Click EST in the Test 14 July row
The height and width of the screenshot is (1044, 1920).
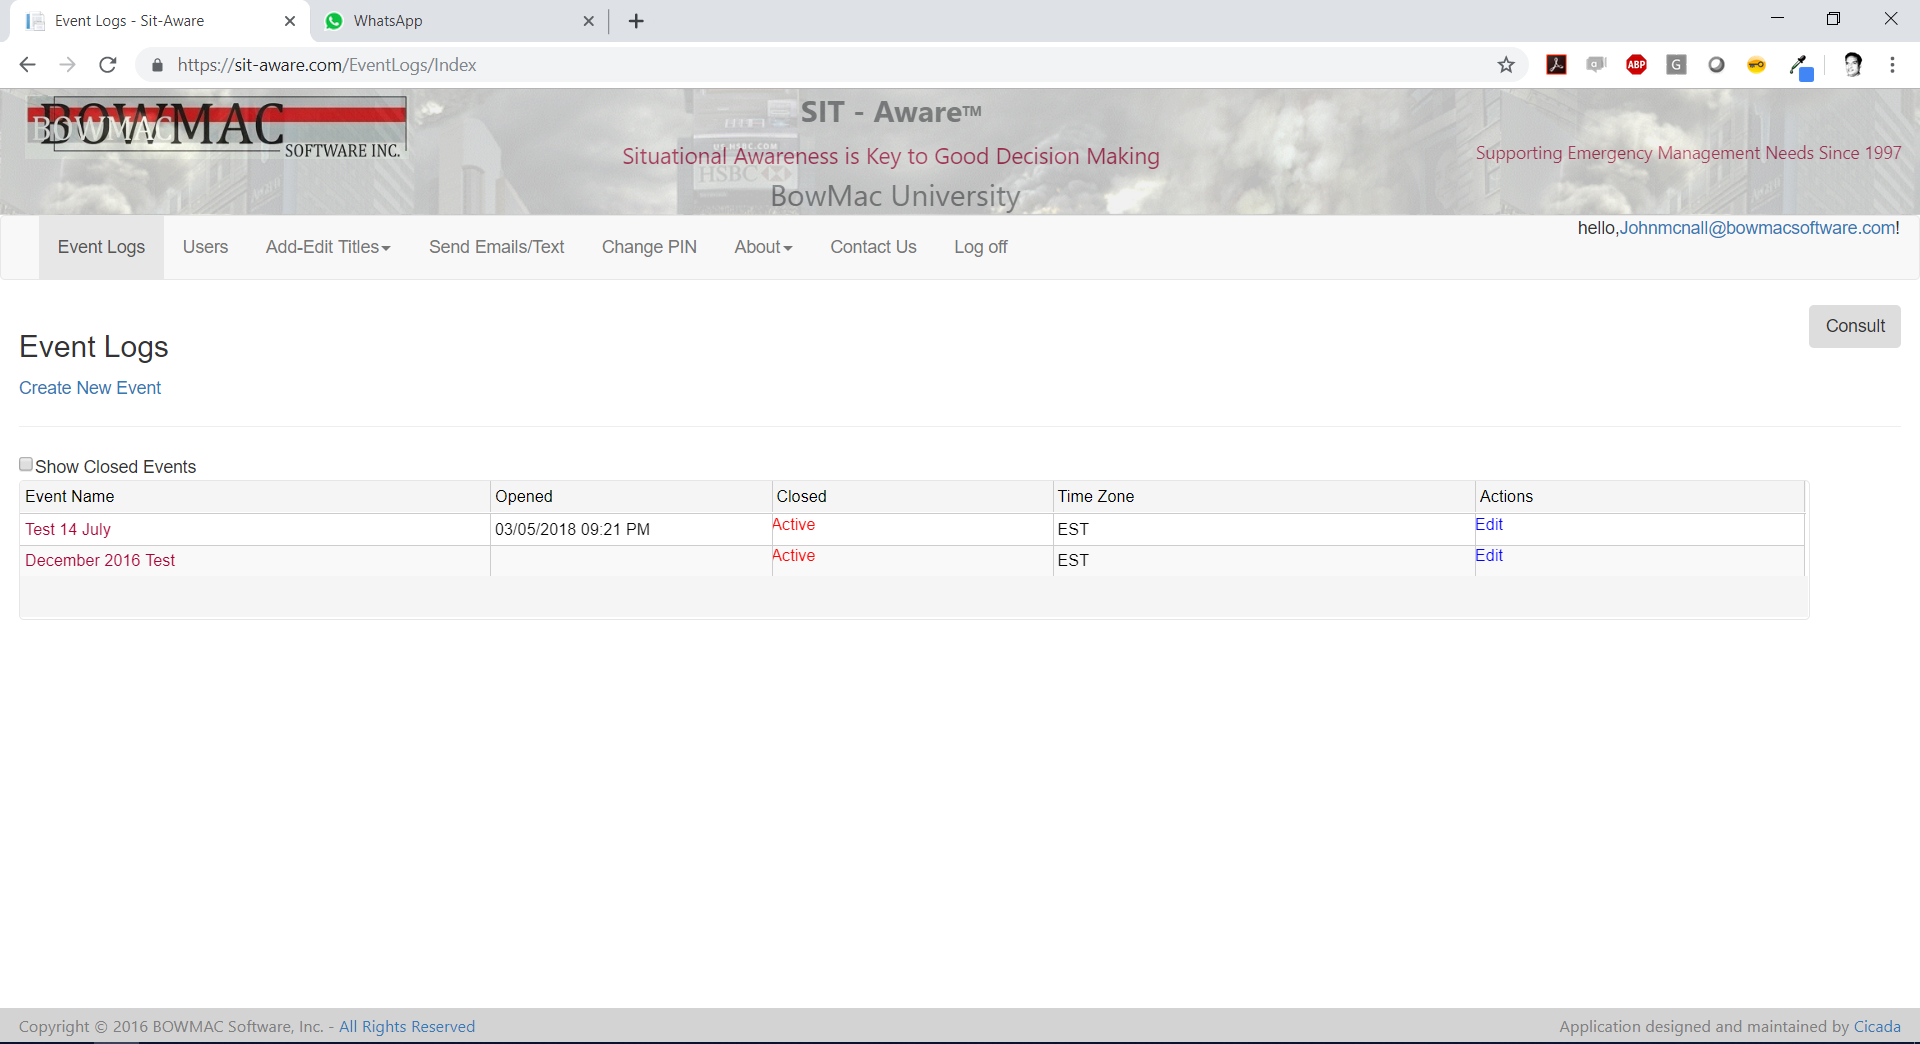coord(1073,529)
